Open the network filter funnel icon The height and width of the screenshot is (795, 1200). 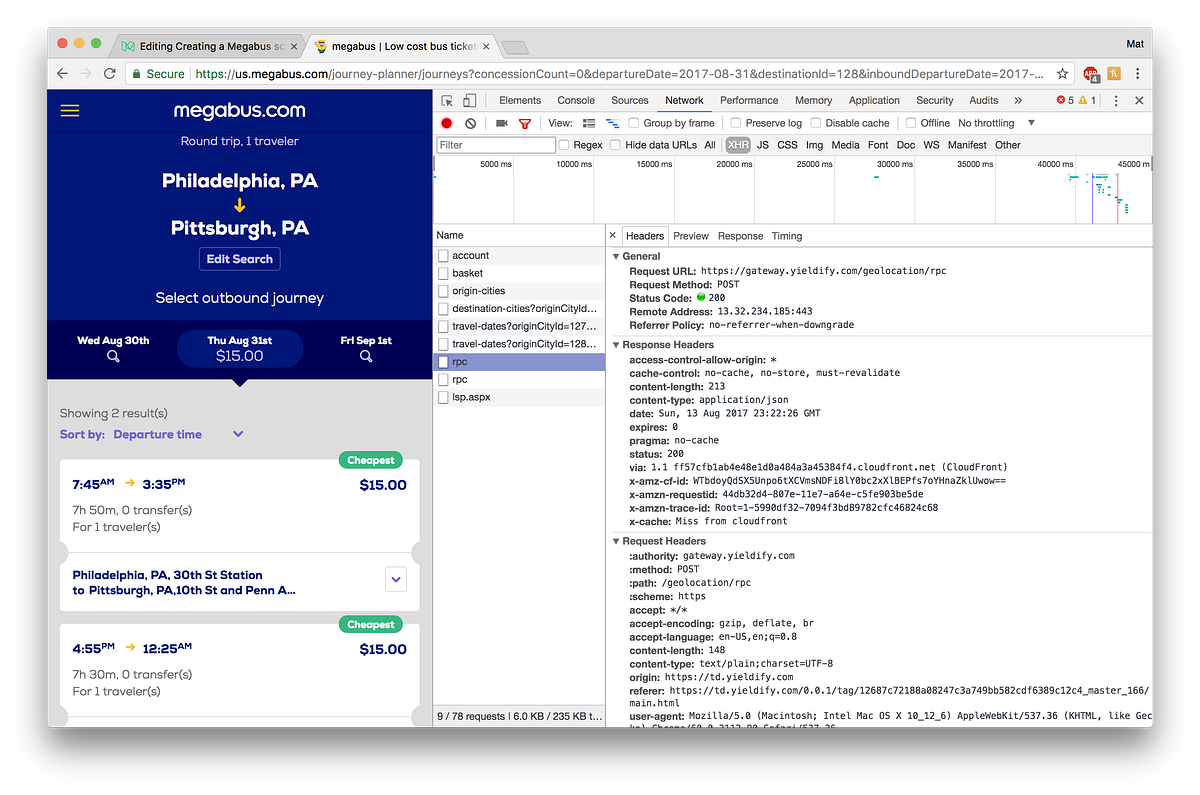[524, 122]
